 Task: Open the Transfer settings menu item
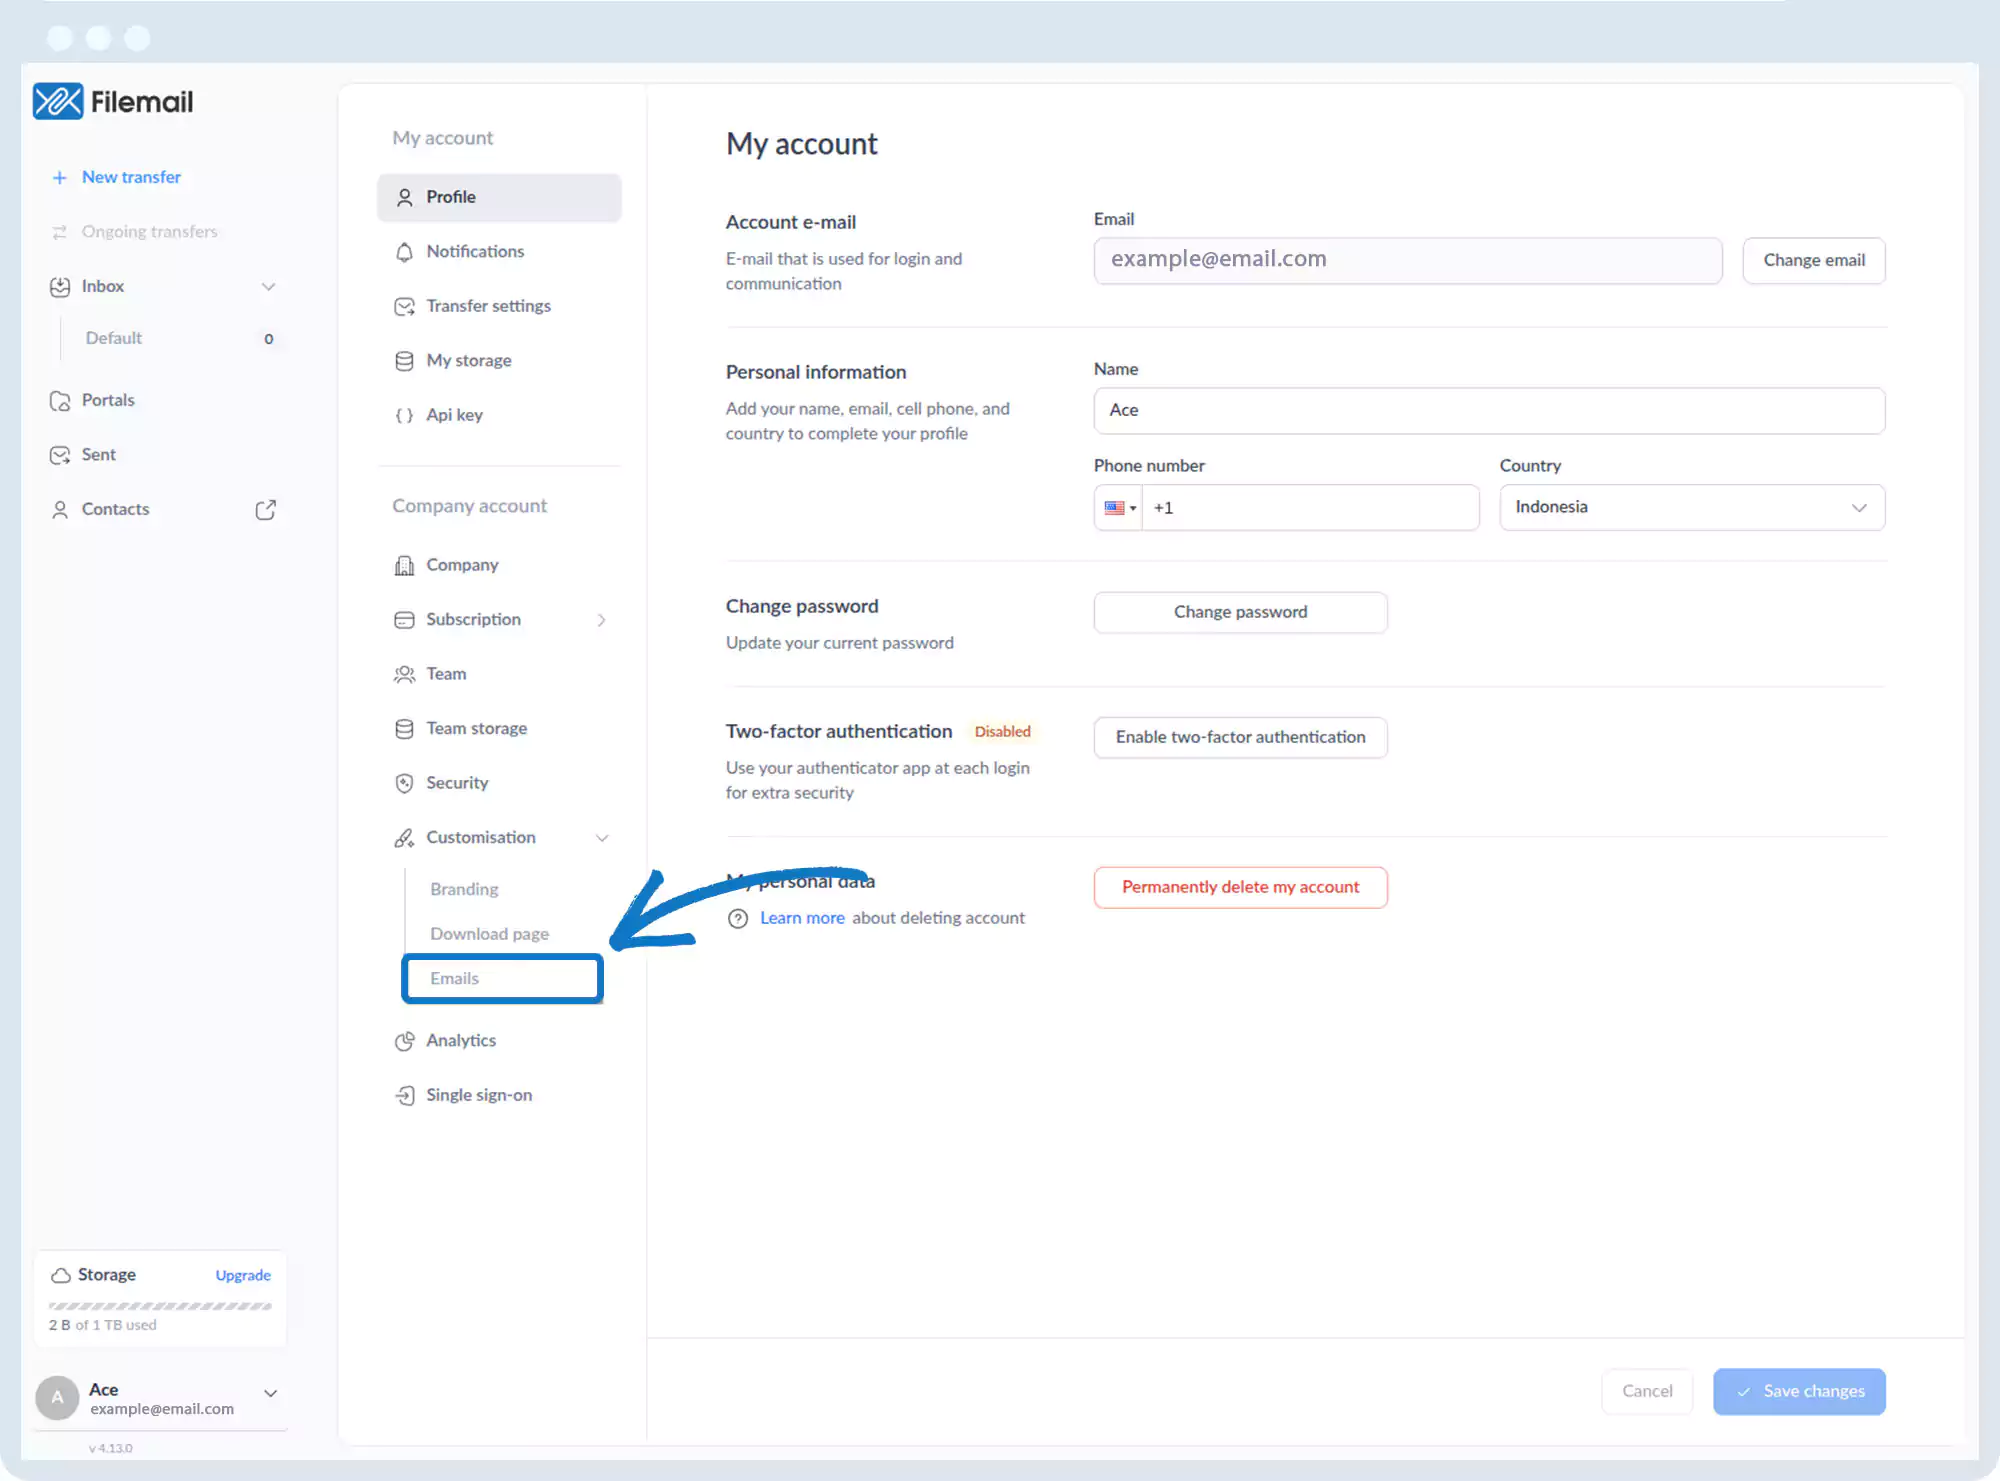[488, 306]
